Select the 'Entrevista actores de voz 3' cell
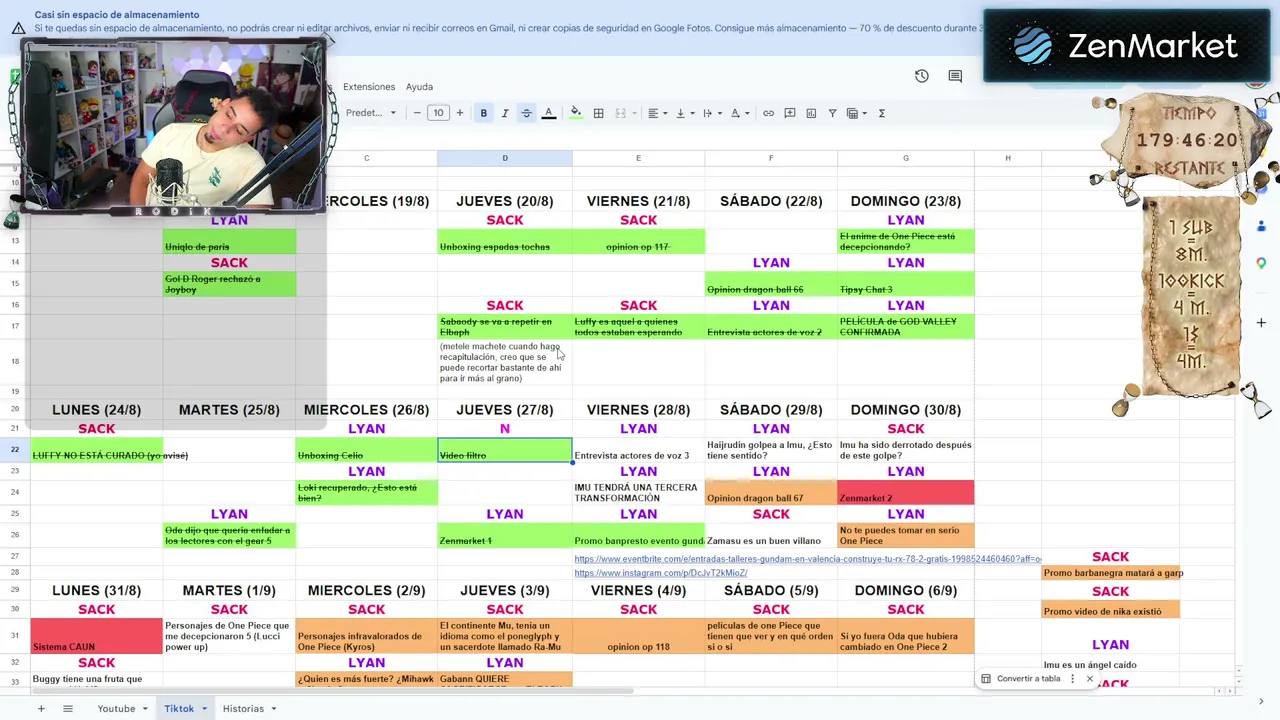Screen dimensions: 1280x720 click(x=638, y=450)
